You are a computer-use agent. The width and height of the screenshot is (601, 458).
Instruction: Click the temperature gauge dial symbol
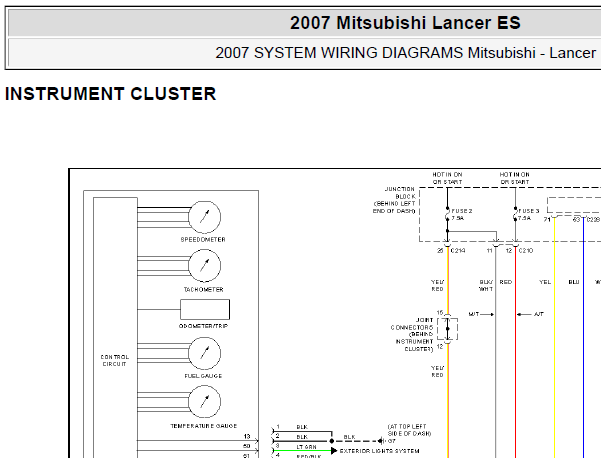pyautogui.click(x=205, y=402)
